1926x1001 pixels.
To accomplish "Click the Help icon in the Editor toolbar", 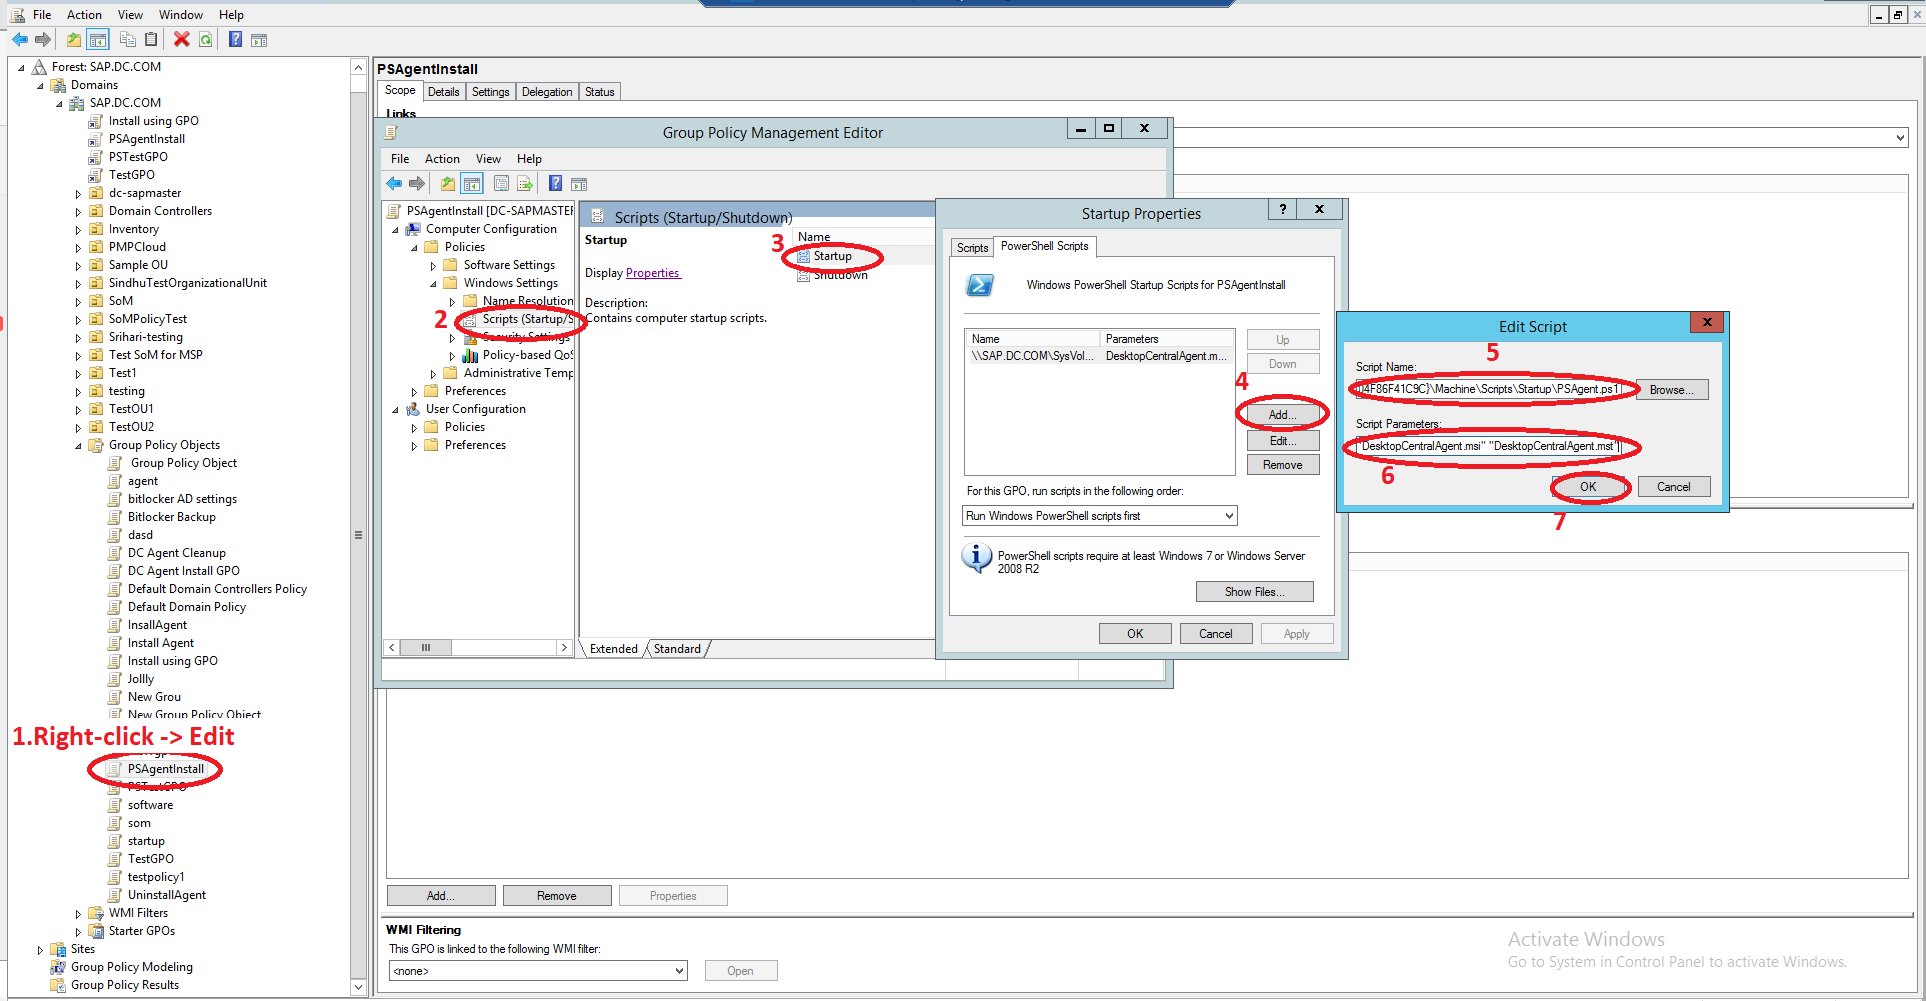I will coord(555,183).
